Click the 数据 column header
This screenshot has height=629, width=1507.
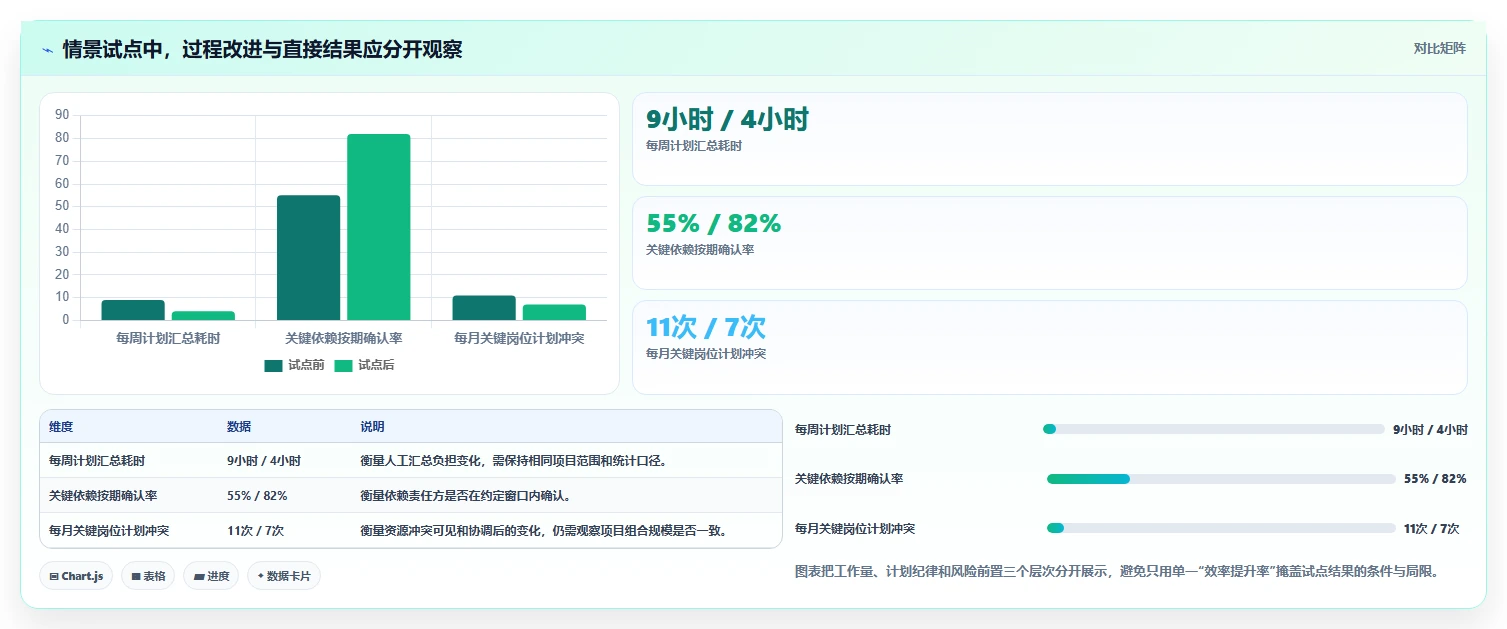tap(239, 427)
